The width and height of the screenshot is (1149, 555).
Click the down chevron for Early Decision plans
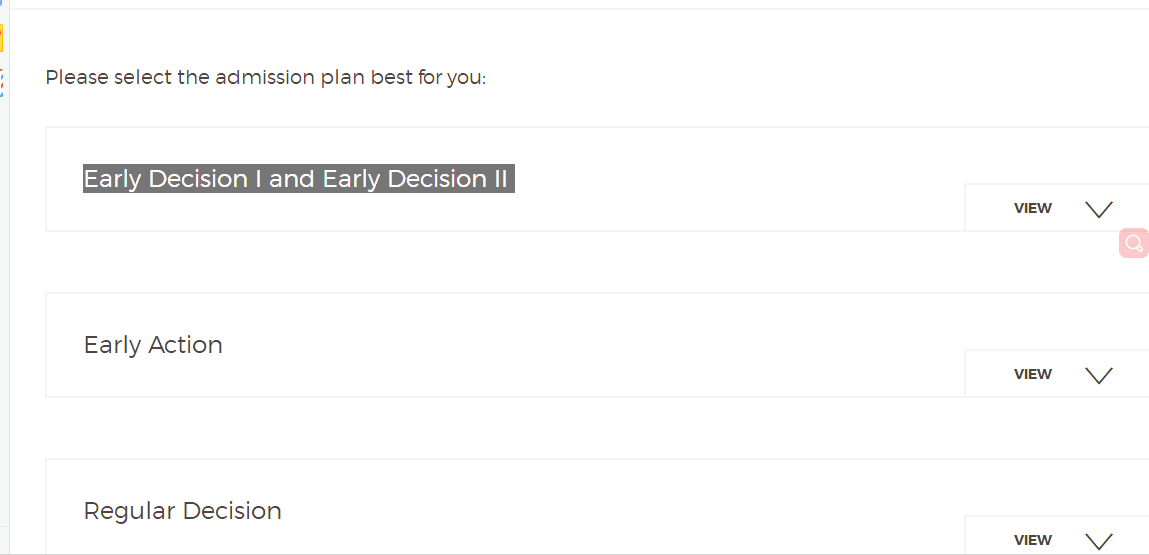[1098, 209]
